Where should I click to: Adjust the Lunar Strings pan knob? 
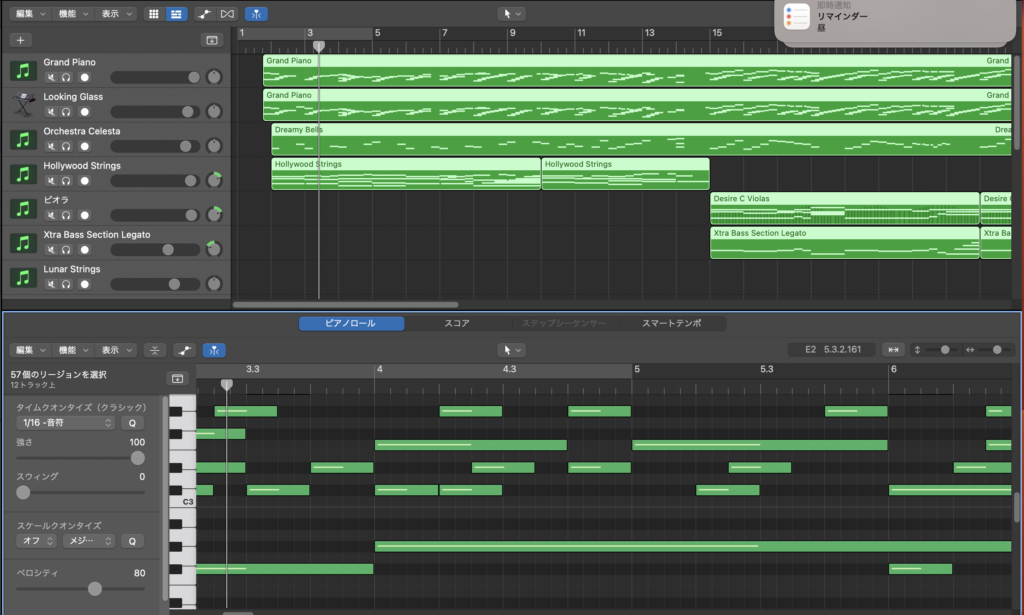pyautogui.click(x=214, y=283)
